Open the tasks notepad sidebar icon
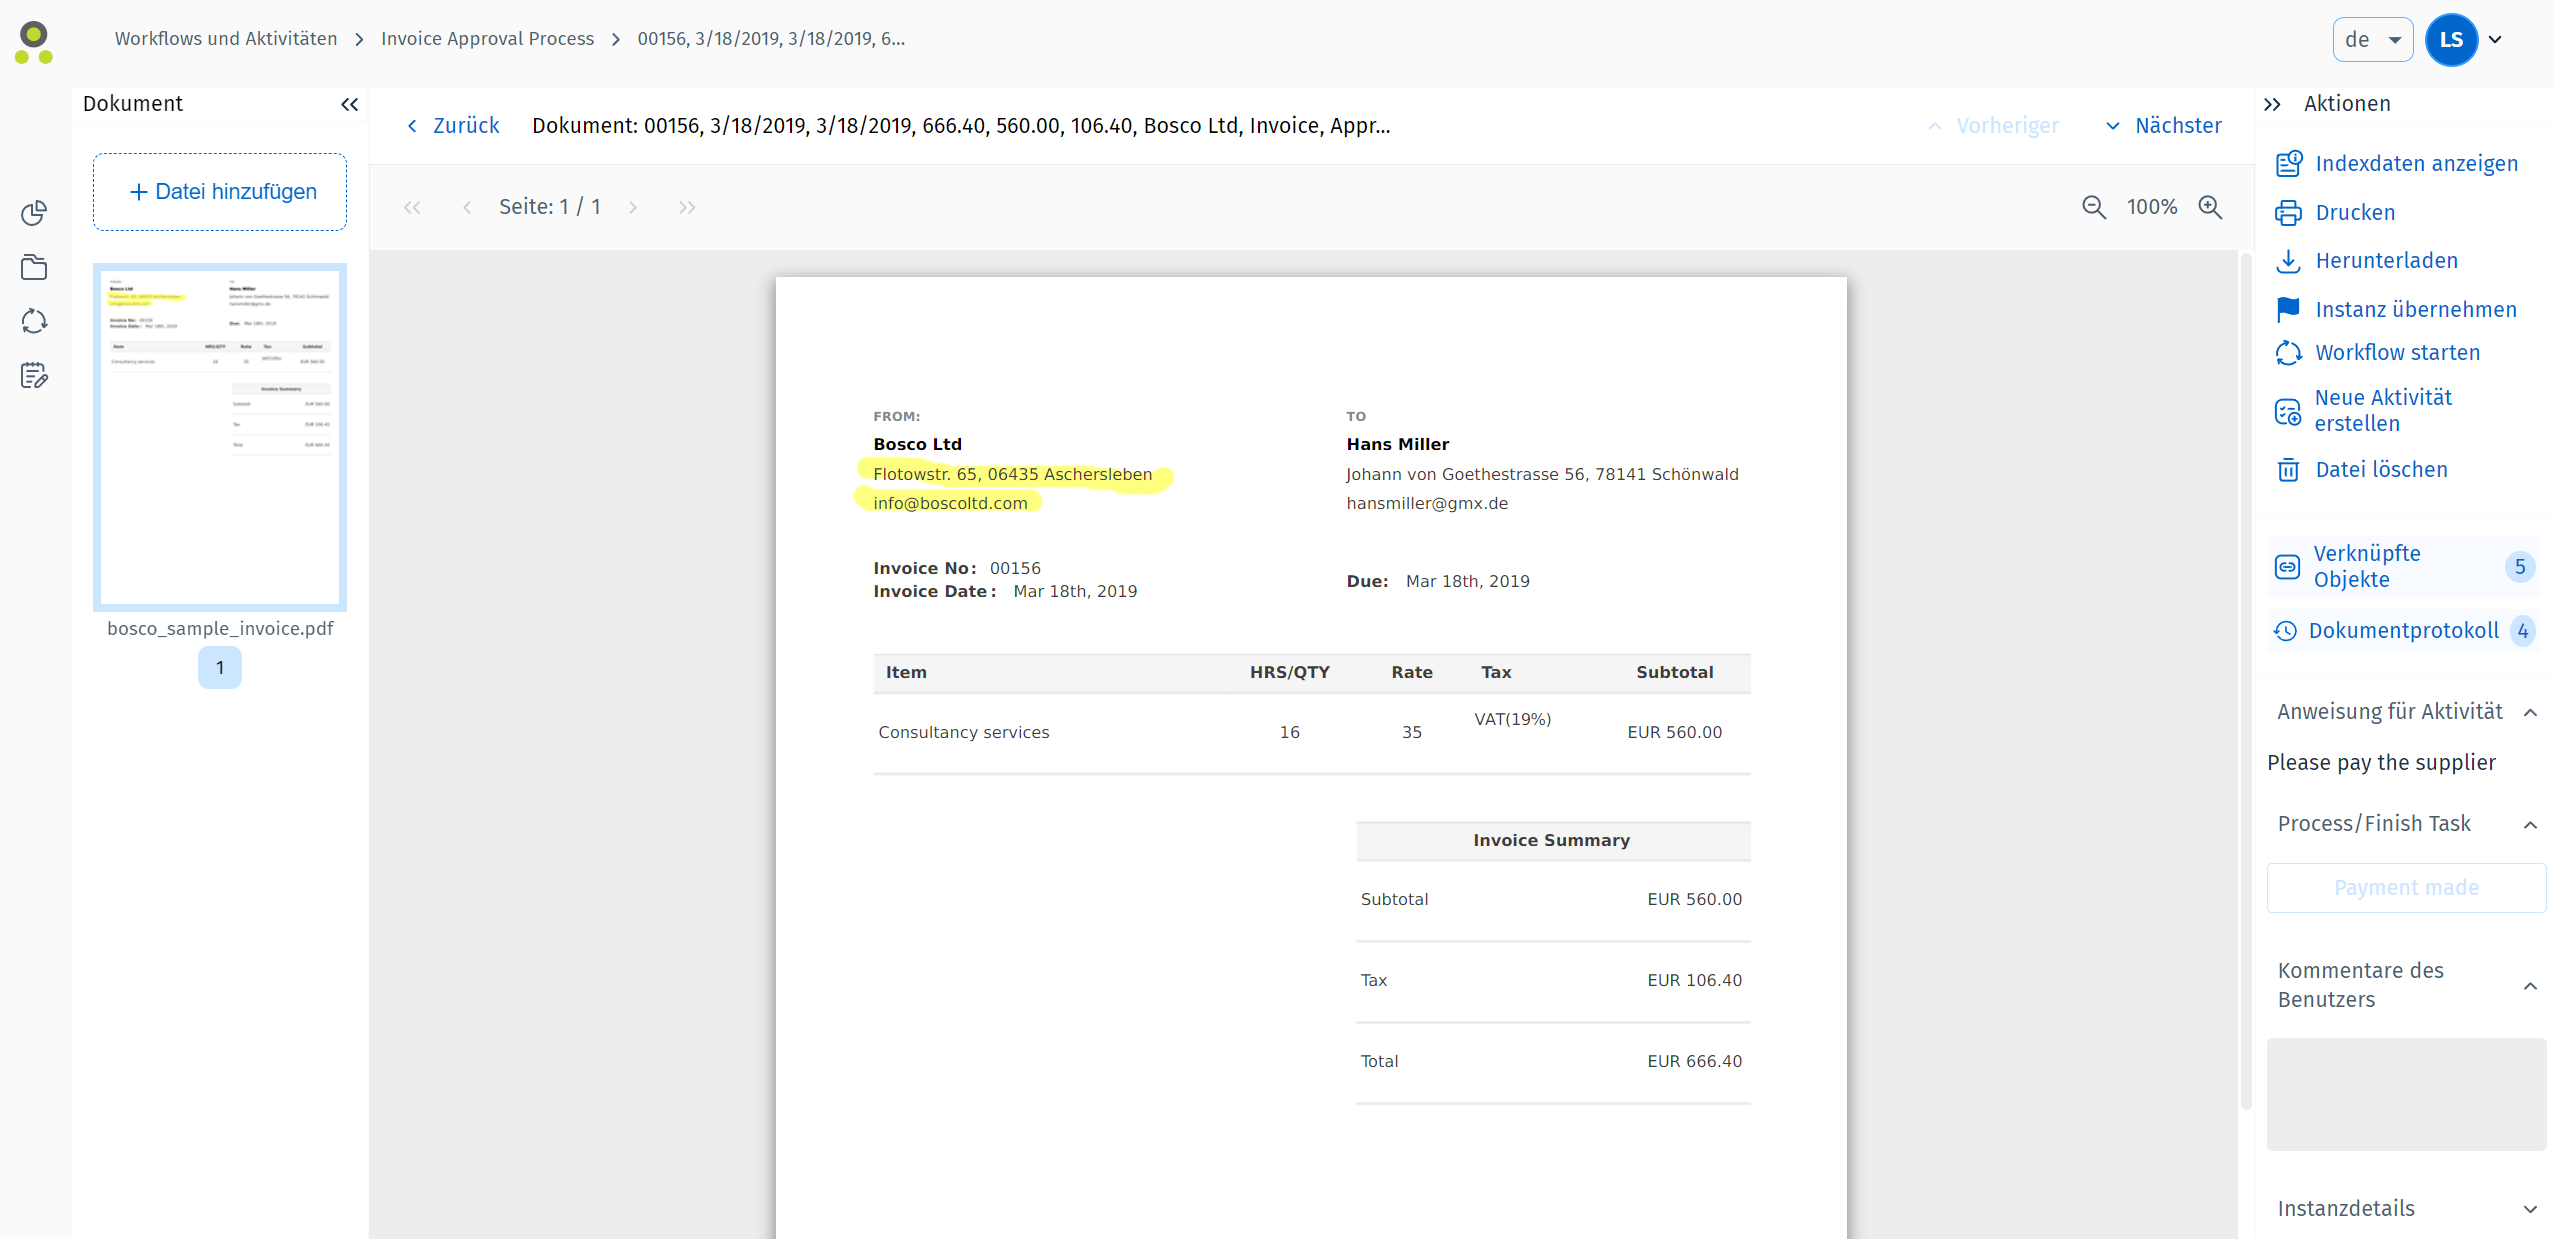The width and height of the screenshot is (2556, 1239). 34,375
